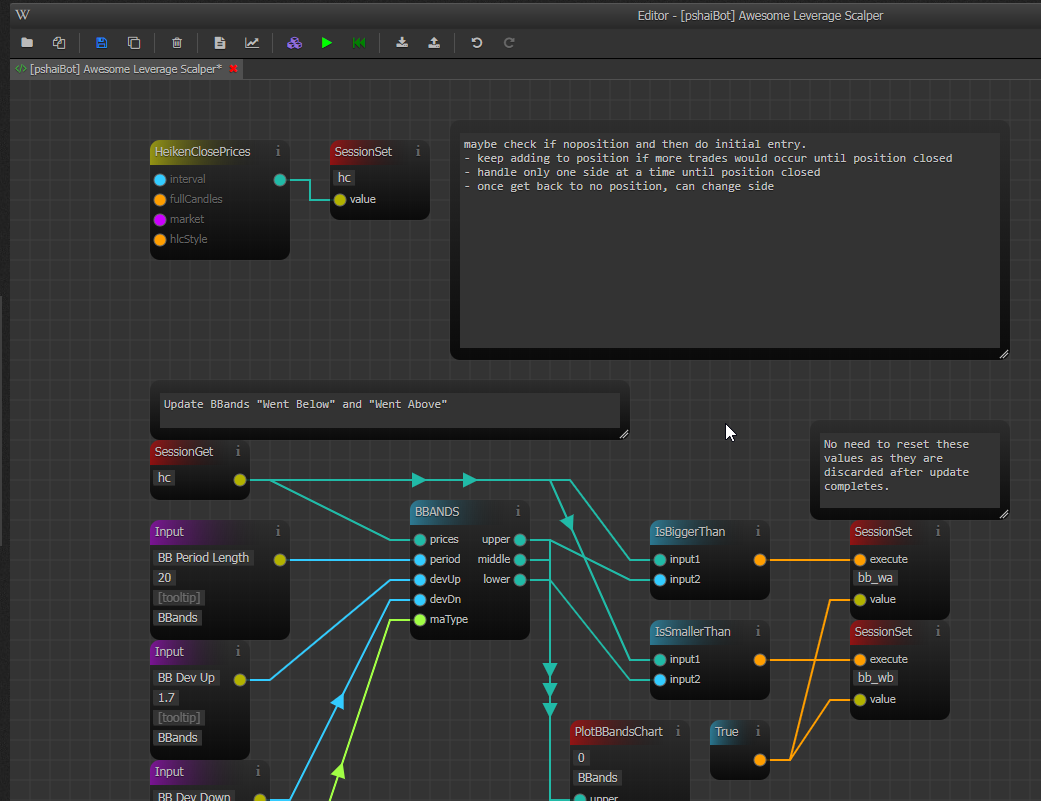1041x801 pixels.
Task: Open info icon on the SessionGet node
Action: [x=238, y=451]
